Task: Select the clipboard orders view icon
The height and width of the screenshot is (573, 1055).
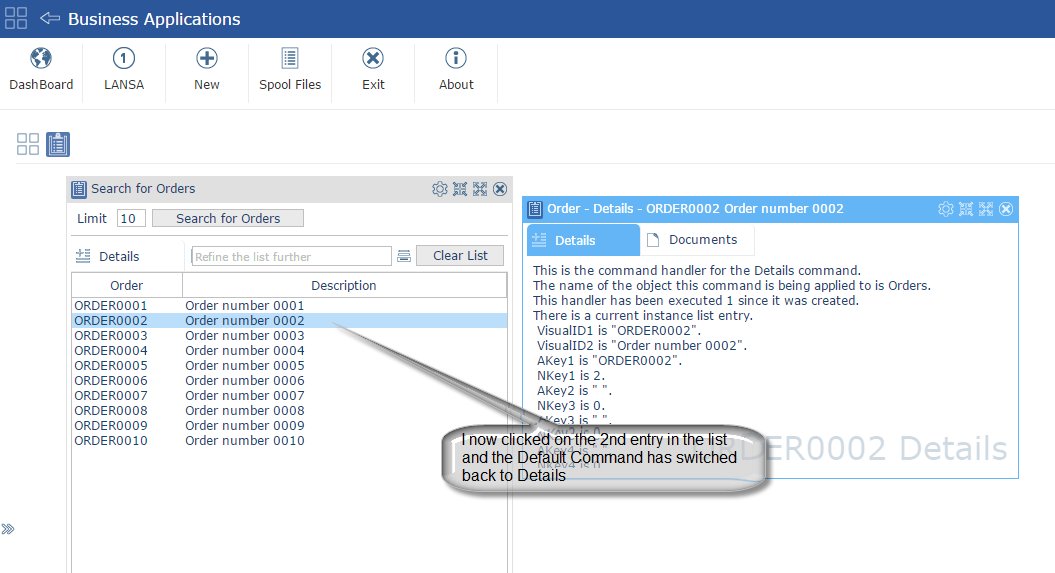Action: point(58,144)
